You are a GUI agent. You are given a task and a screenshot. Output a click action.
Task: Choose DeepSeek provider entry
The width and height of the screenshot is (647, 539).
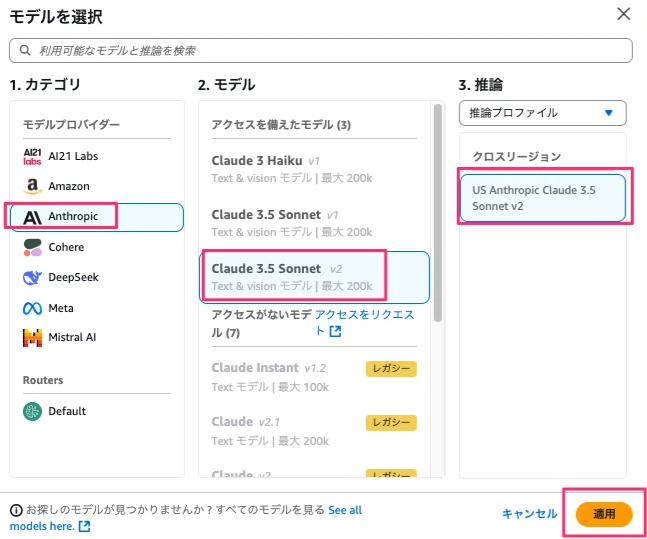pos(97,277)
